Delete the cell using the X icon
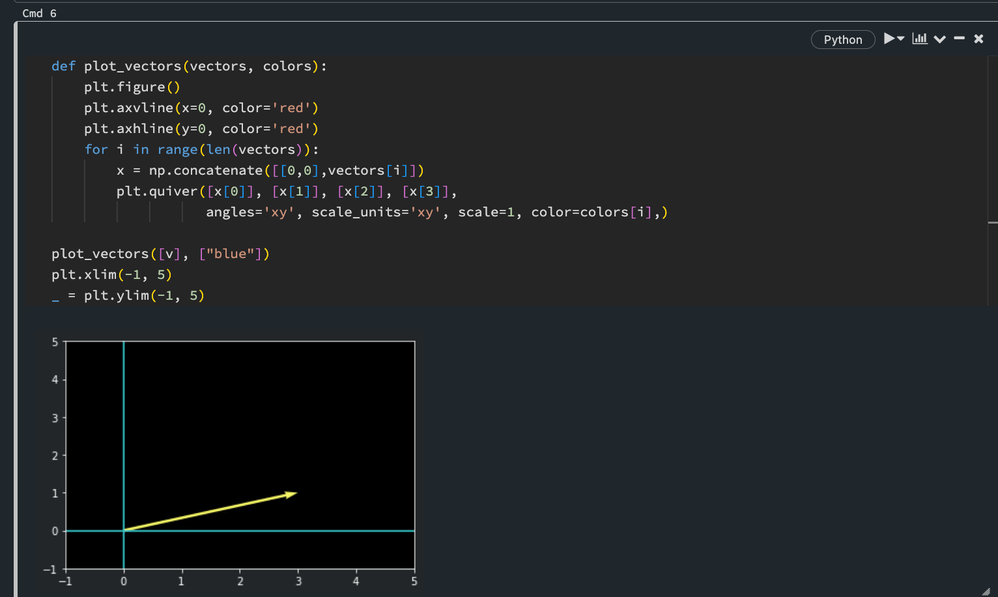This screenshot has width=998, height=597. click(978, 39)
